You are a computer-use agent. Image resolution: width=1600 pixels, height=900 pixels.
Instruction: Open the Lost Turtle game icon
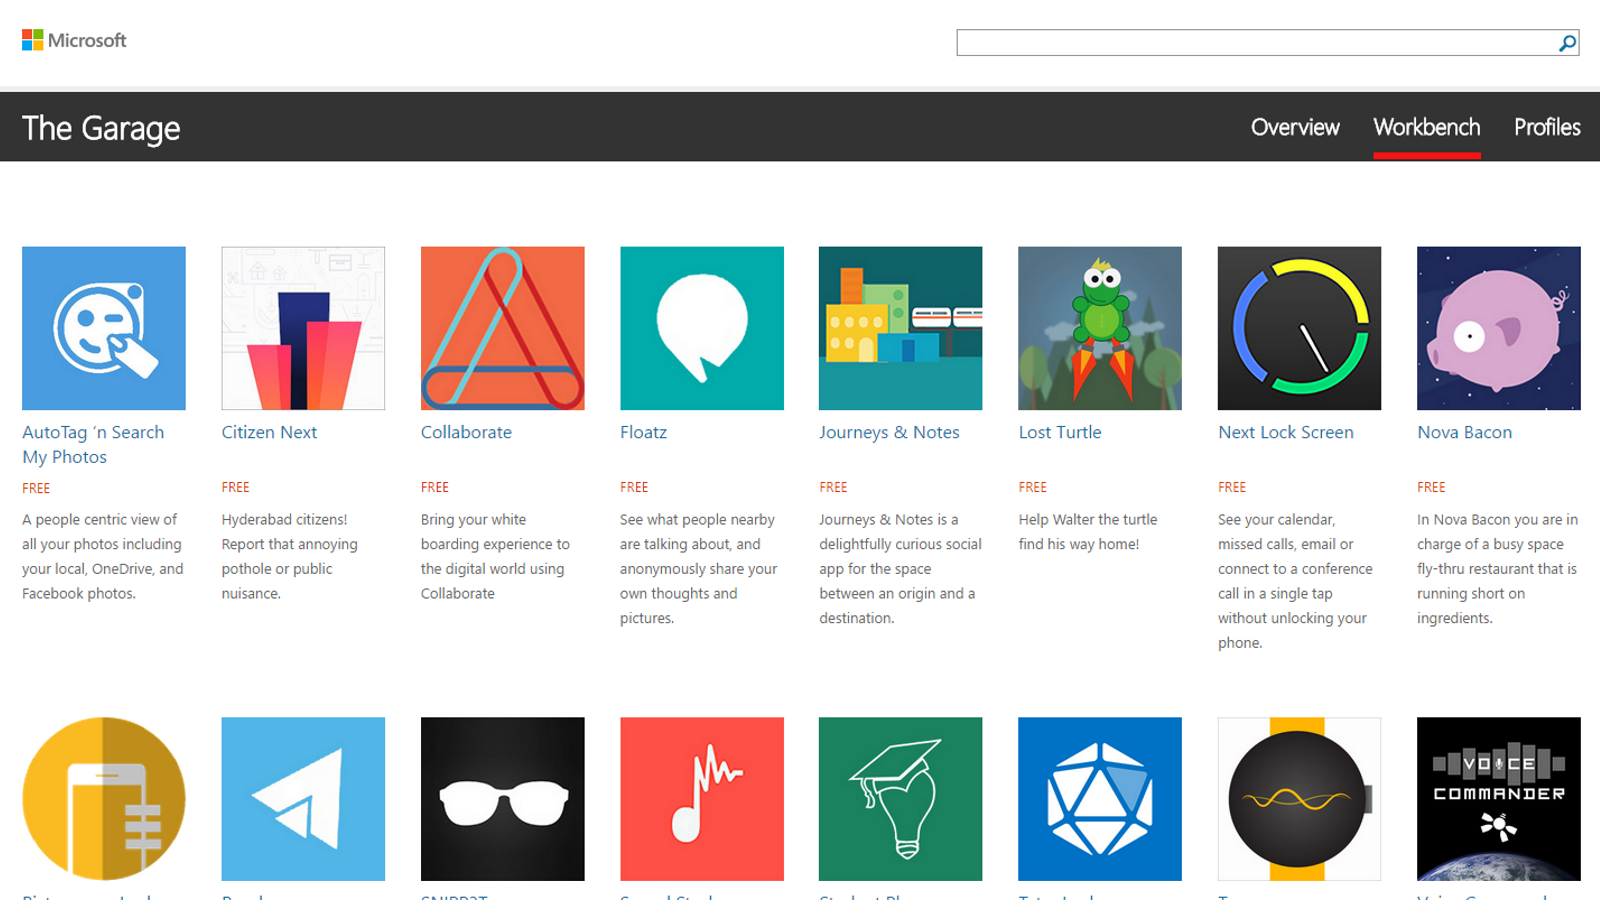pyautogui.click(x=1099, y=328)
